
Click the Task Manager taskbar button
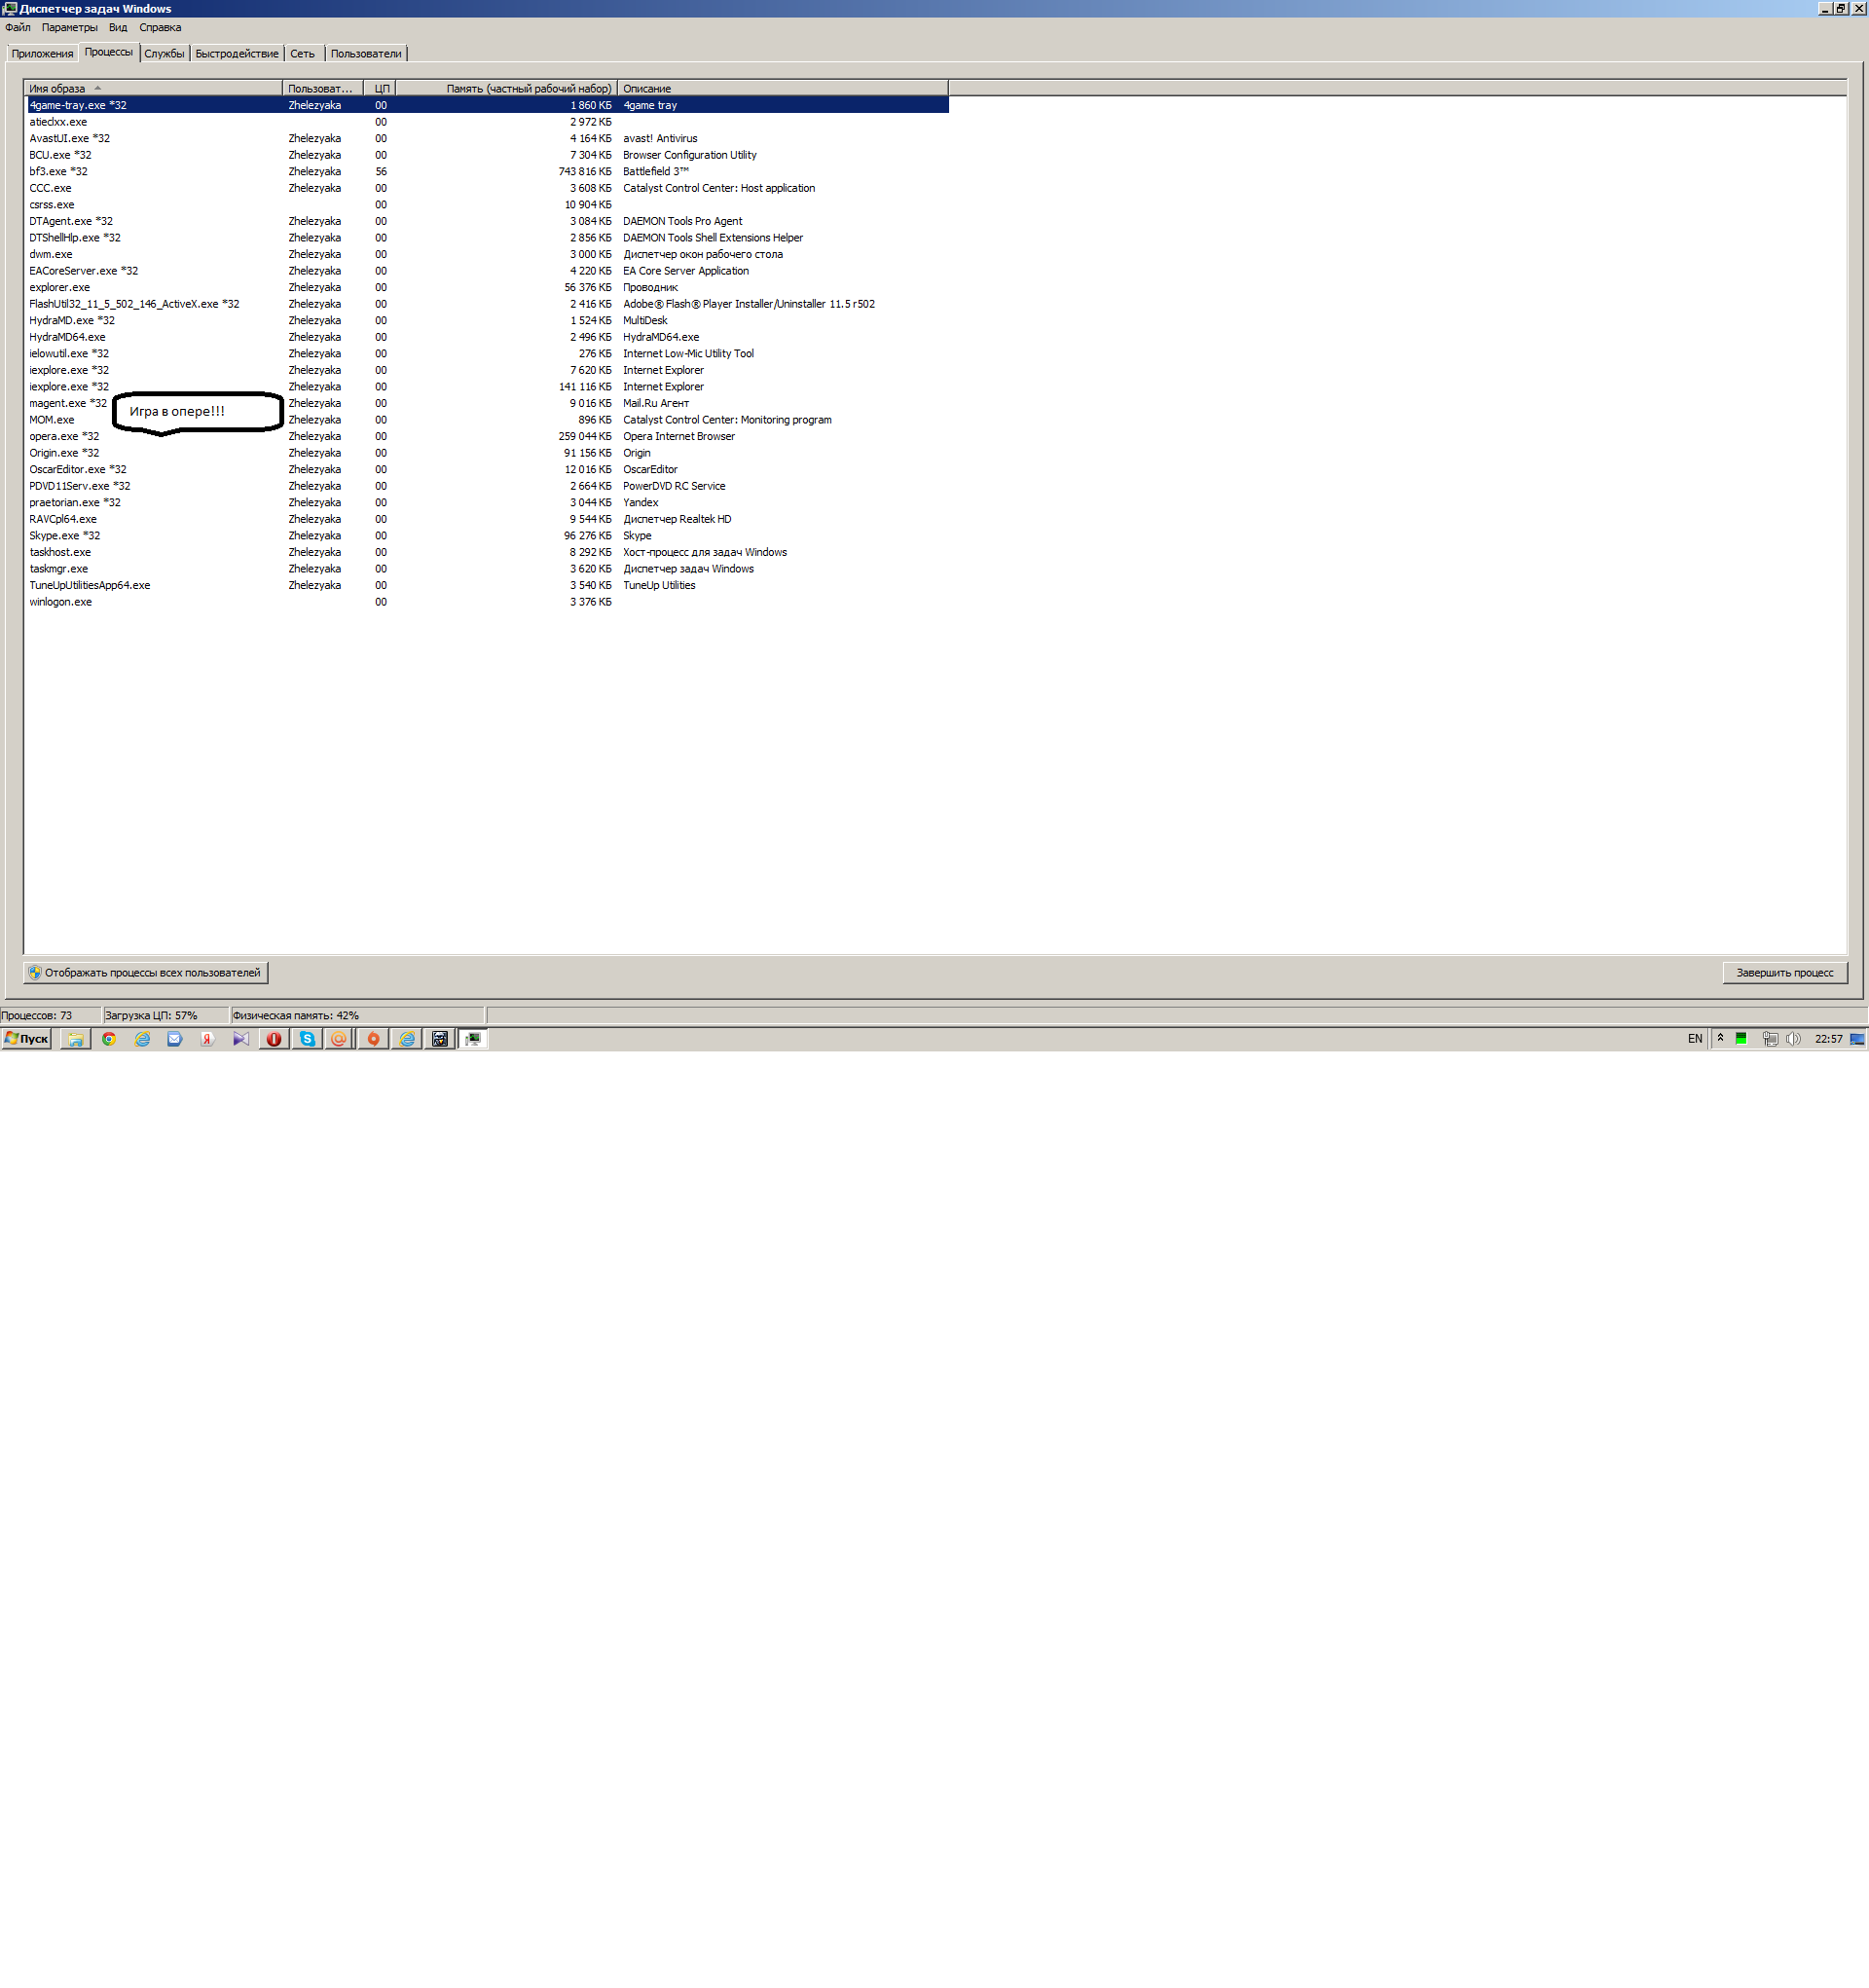click(473, 1039)
